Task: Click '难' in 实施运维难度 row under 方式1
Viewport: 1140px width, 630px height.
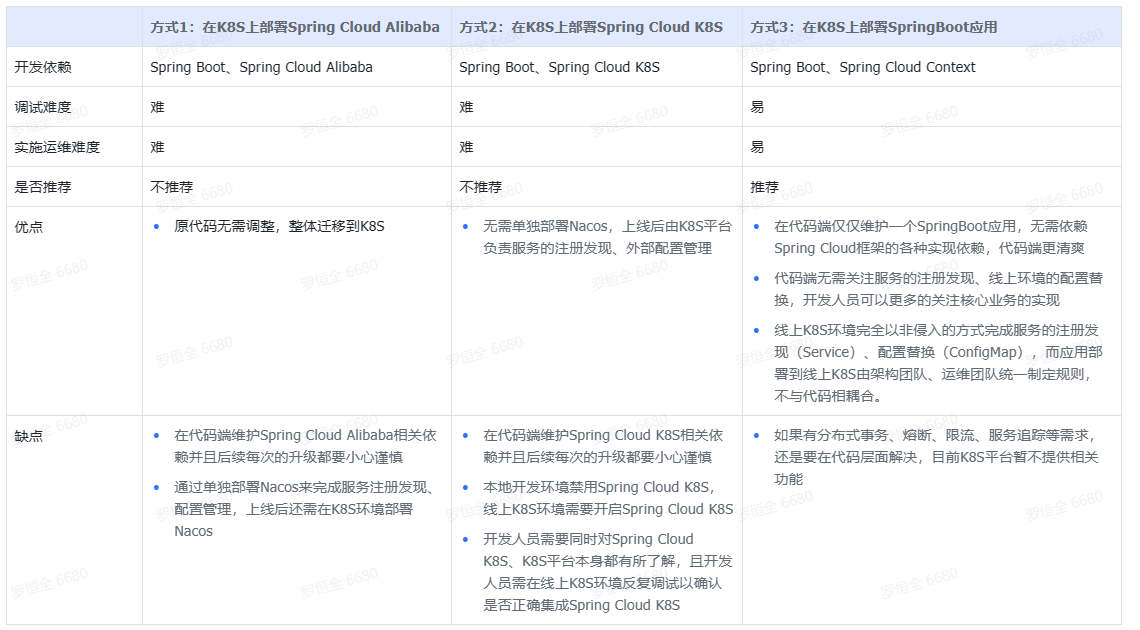Action: (x=157, y=148)
